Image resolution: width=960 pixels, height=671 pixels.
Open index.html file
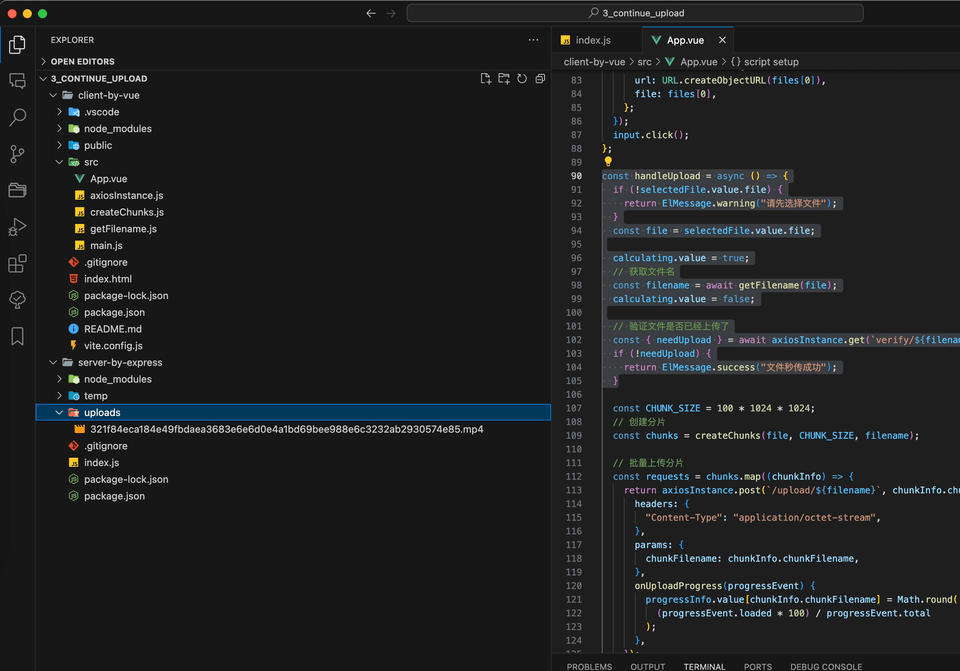tap(293, 279)
